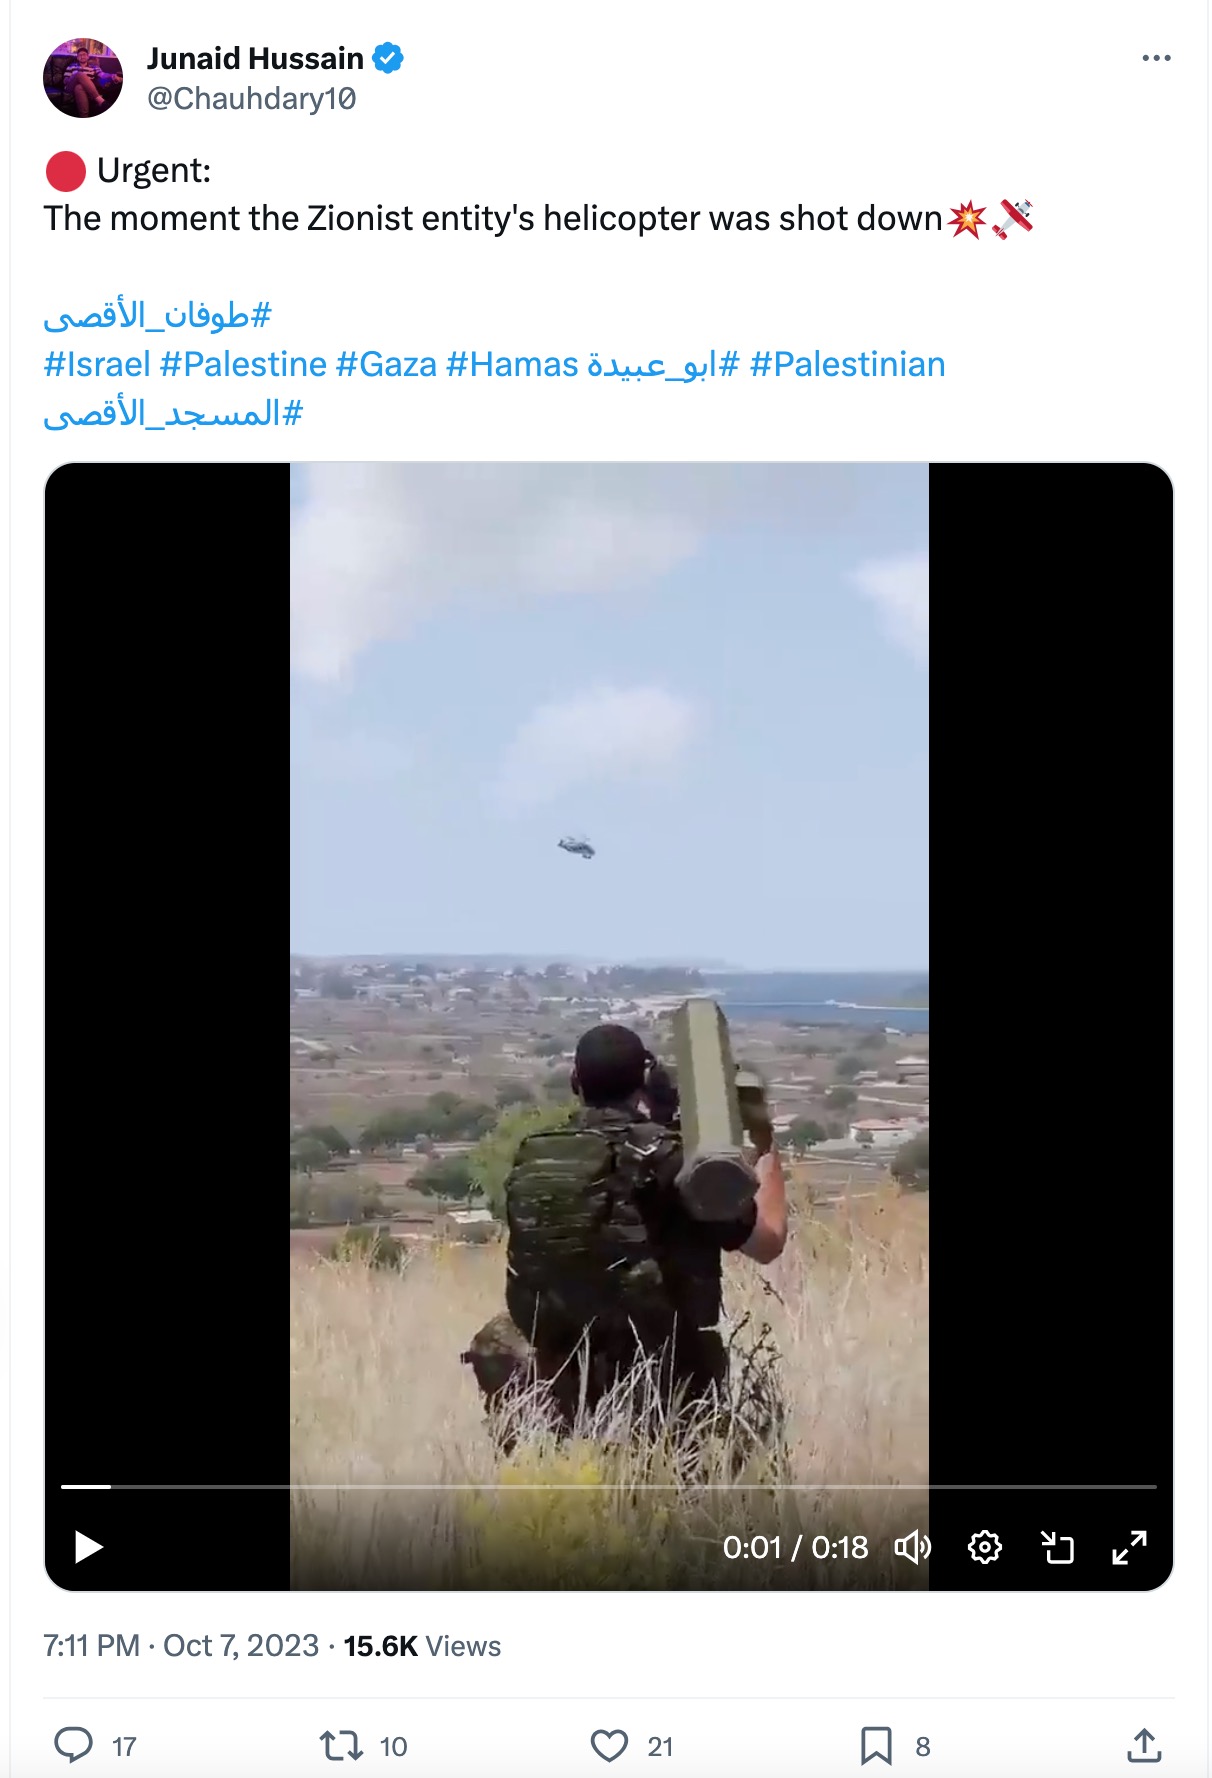Repost the tweet via retweet icon
Viewport: 1212px width, 1778px height.
(341, 1745)
